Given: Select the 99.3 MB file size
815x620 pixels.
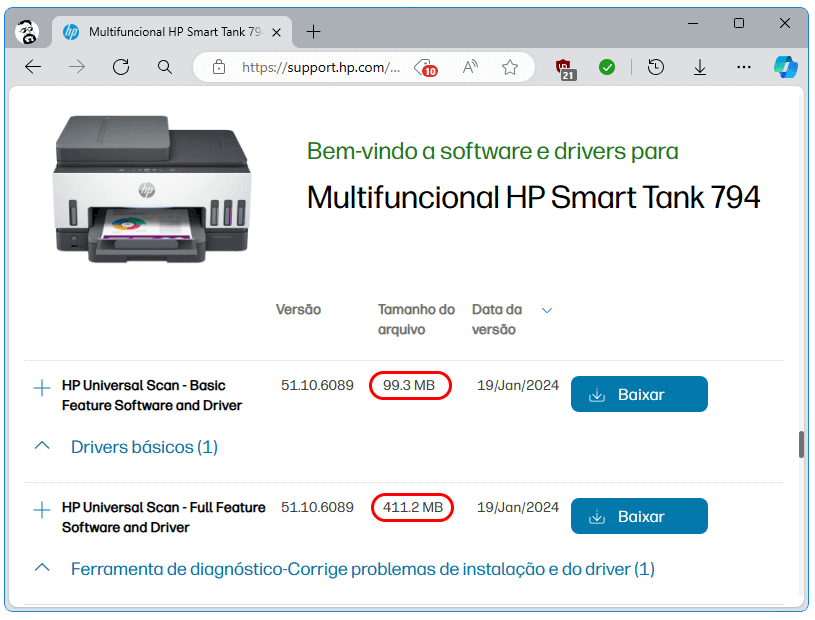Looking at the screenshot, I should (409, 386).
